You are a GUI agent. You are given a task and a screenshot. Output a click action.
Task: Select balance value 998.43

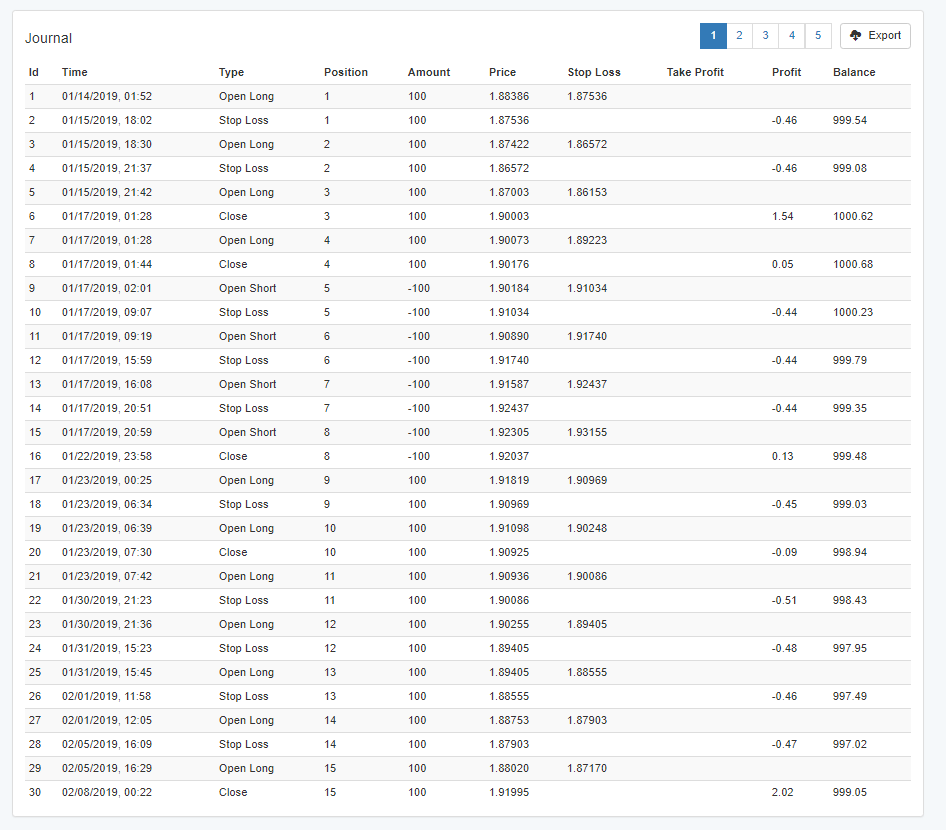[x=850, y=600]
